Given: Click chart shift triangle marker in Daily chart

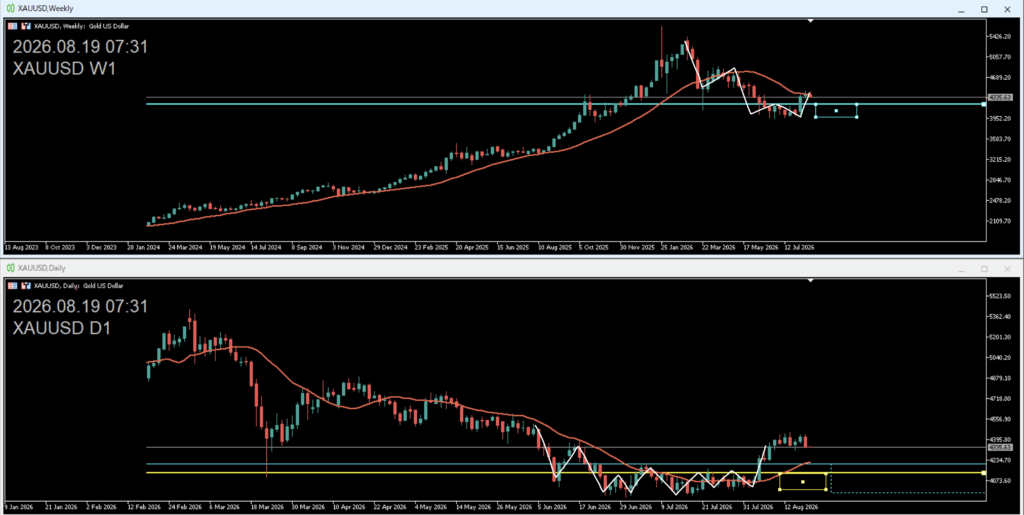Looking at the screenshot, I should [810, 280].
